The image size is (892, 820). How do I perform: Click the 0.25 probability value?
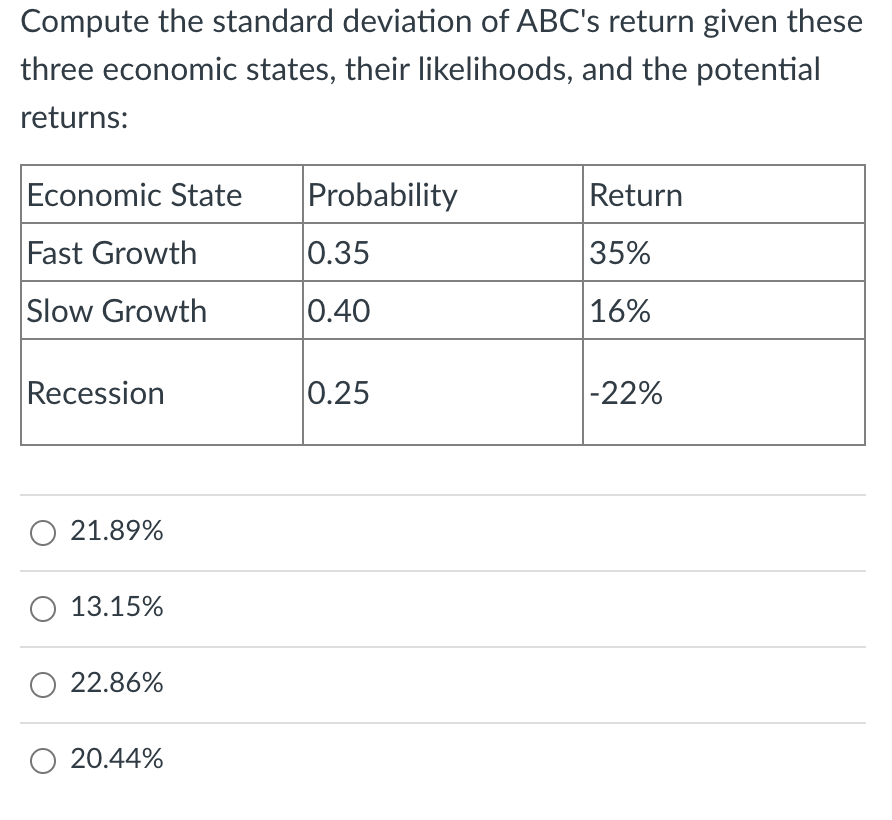pos(339,392)
